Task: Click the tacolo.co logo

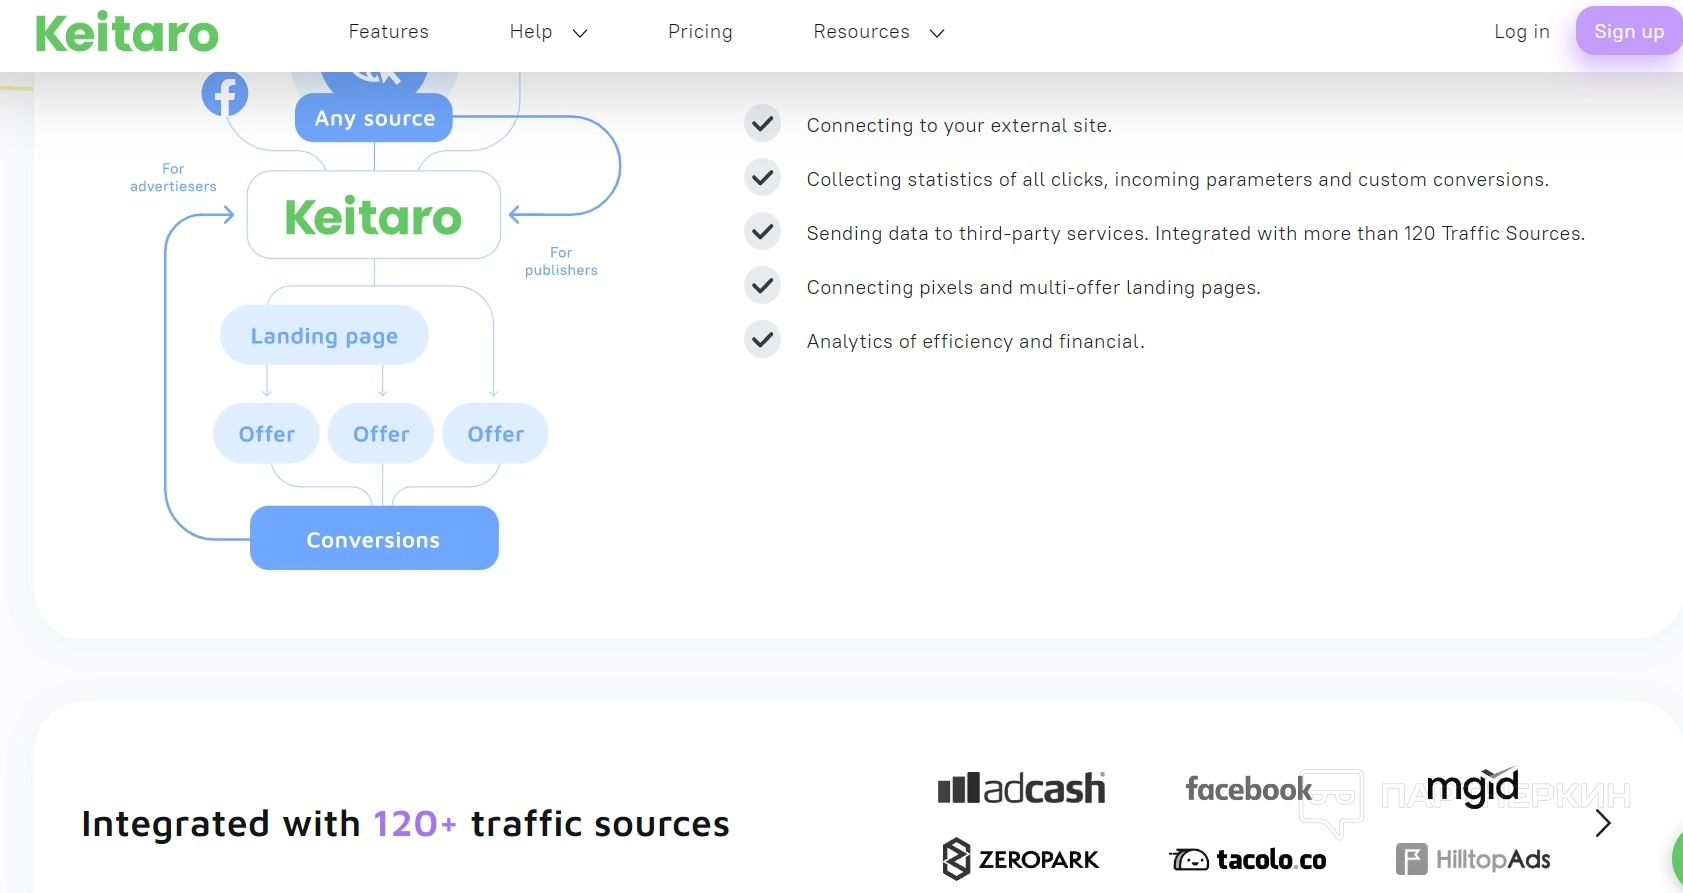Action: coord(1248,859)
